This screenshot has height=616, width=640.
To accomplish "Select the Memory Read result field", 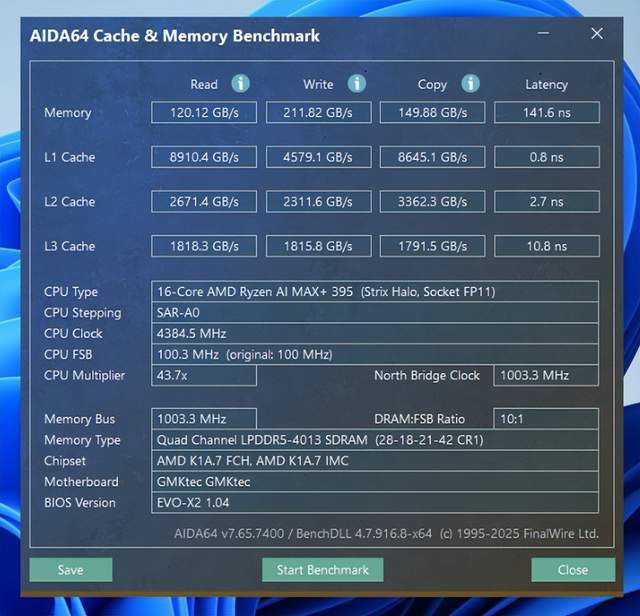I will pos(204,113).
